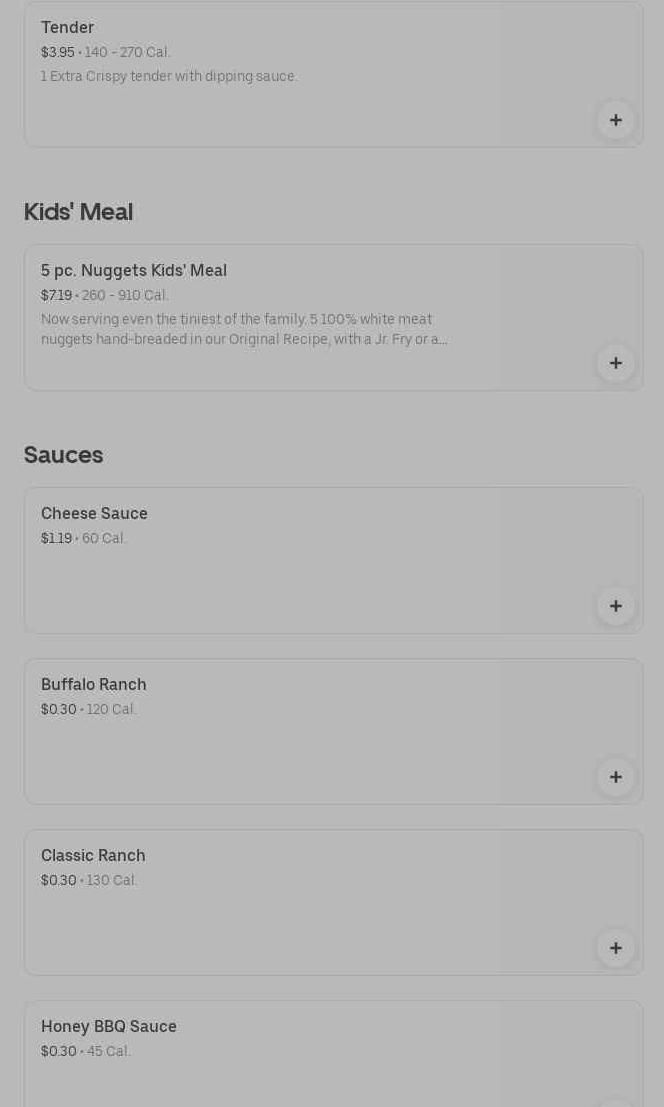
Task: Add Buffalo Ranch sauce with plus button
Action: click(615, 777)
